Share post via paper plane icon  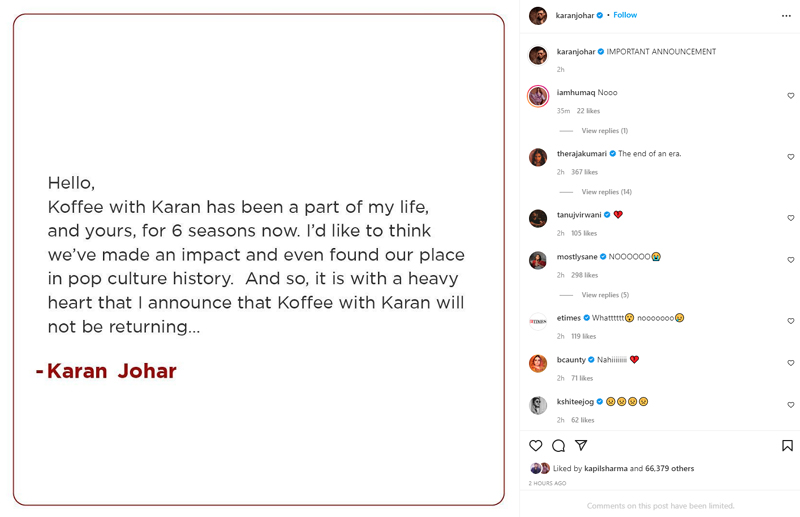pos(581,446)
